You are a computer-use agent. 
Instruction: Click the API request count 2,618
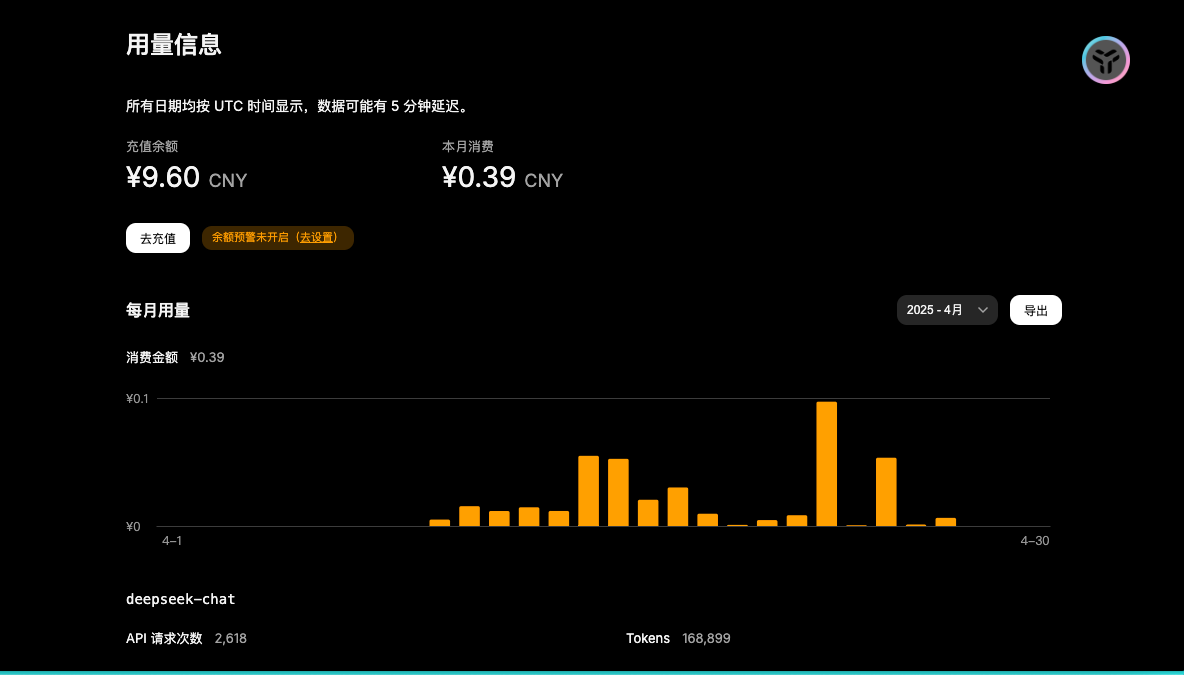pos(230,638)
